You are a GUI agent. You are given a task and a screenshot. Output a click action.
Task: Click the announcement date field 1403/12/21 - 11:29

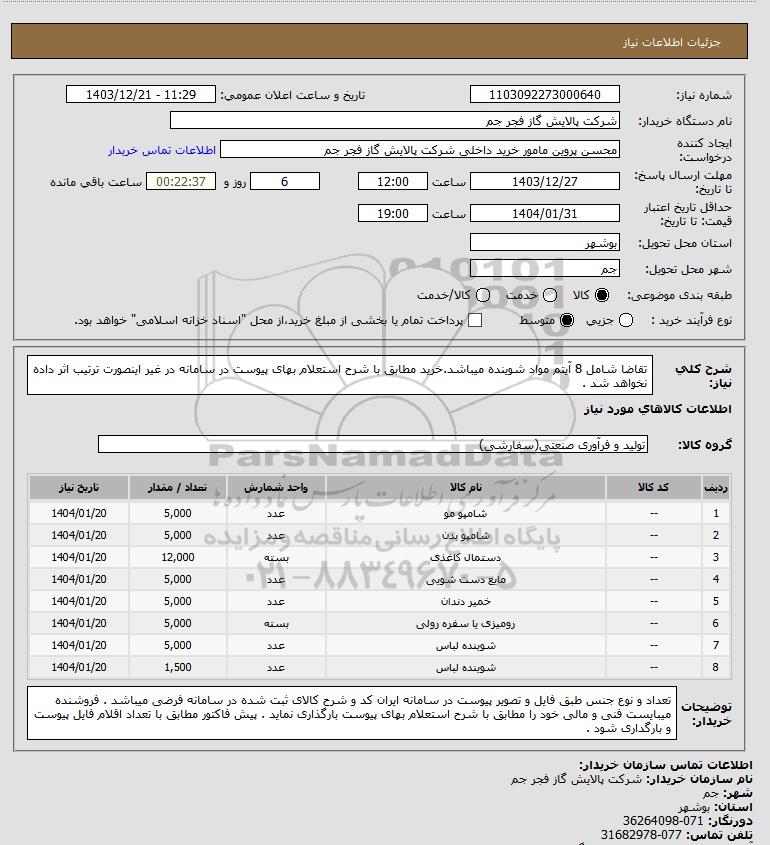coord(141,94)
